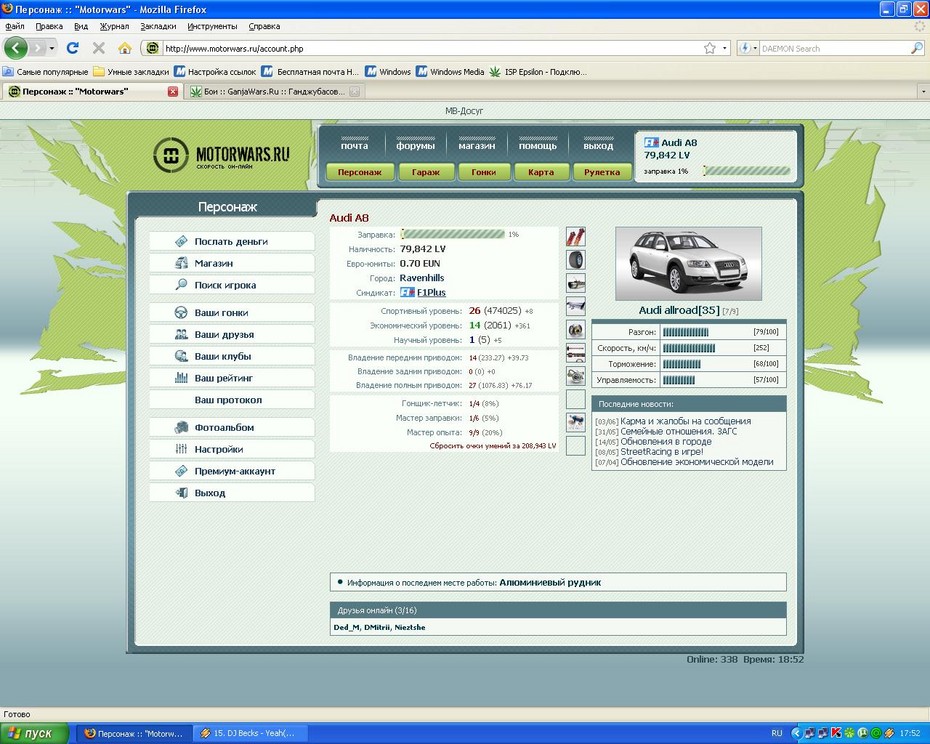Open the Гонки section button
The height and width of the screenshot is (744, 930).
(483, 172)
